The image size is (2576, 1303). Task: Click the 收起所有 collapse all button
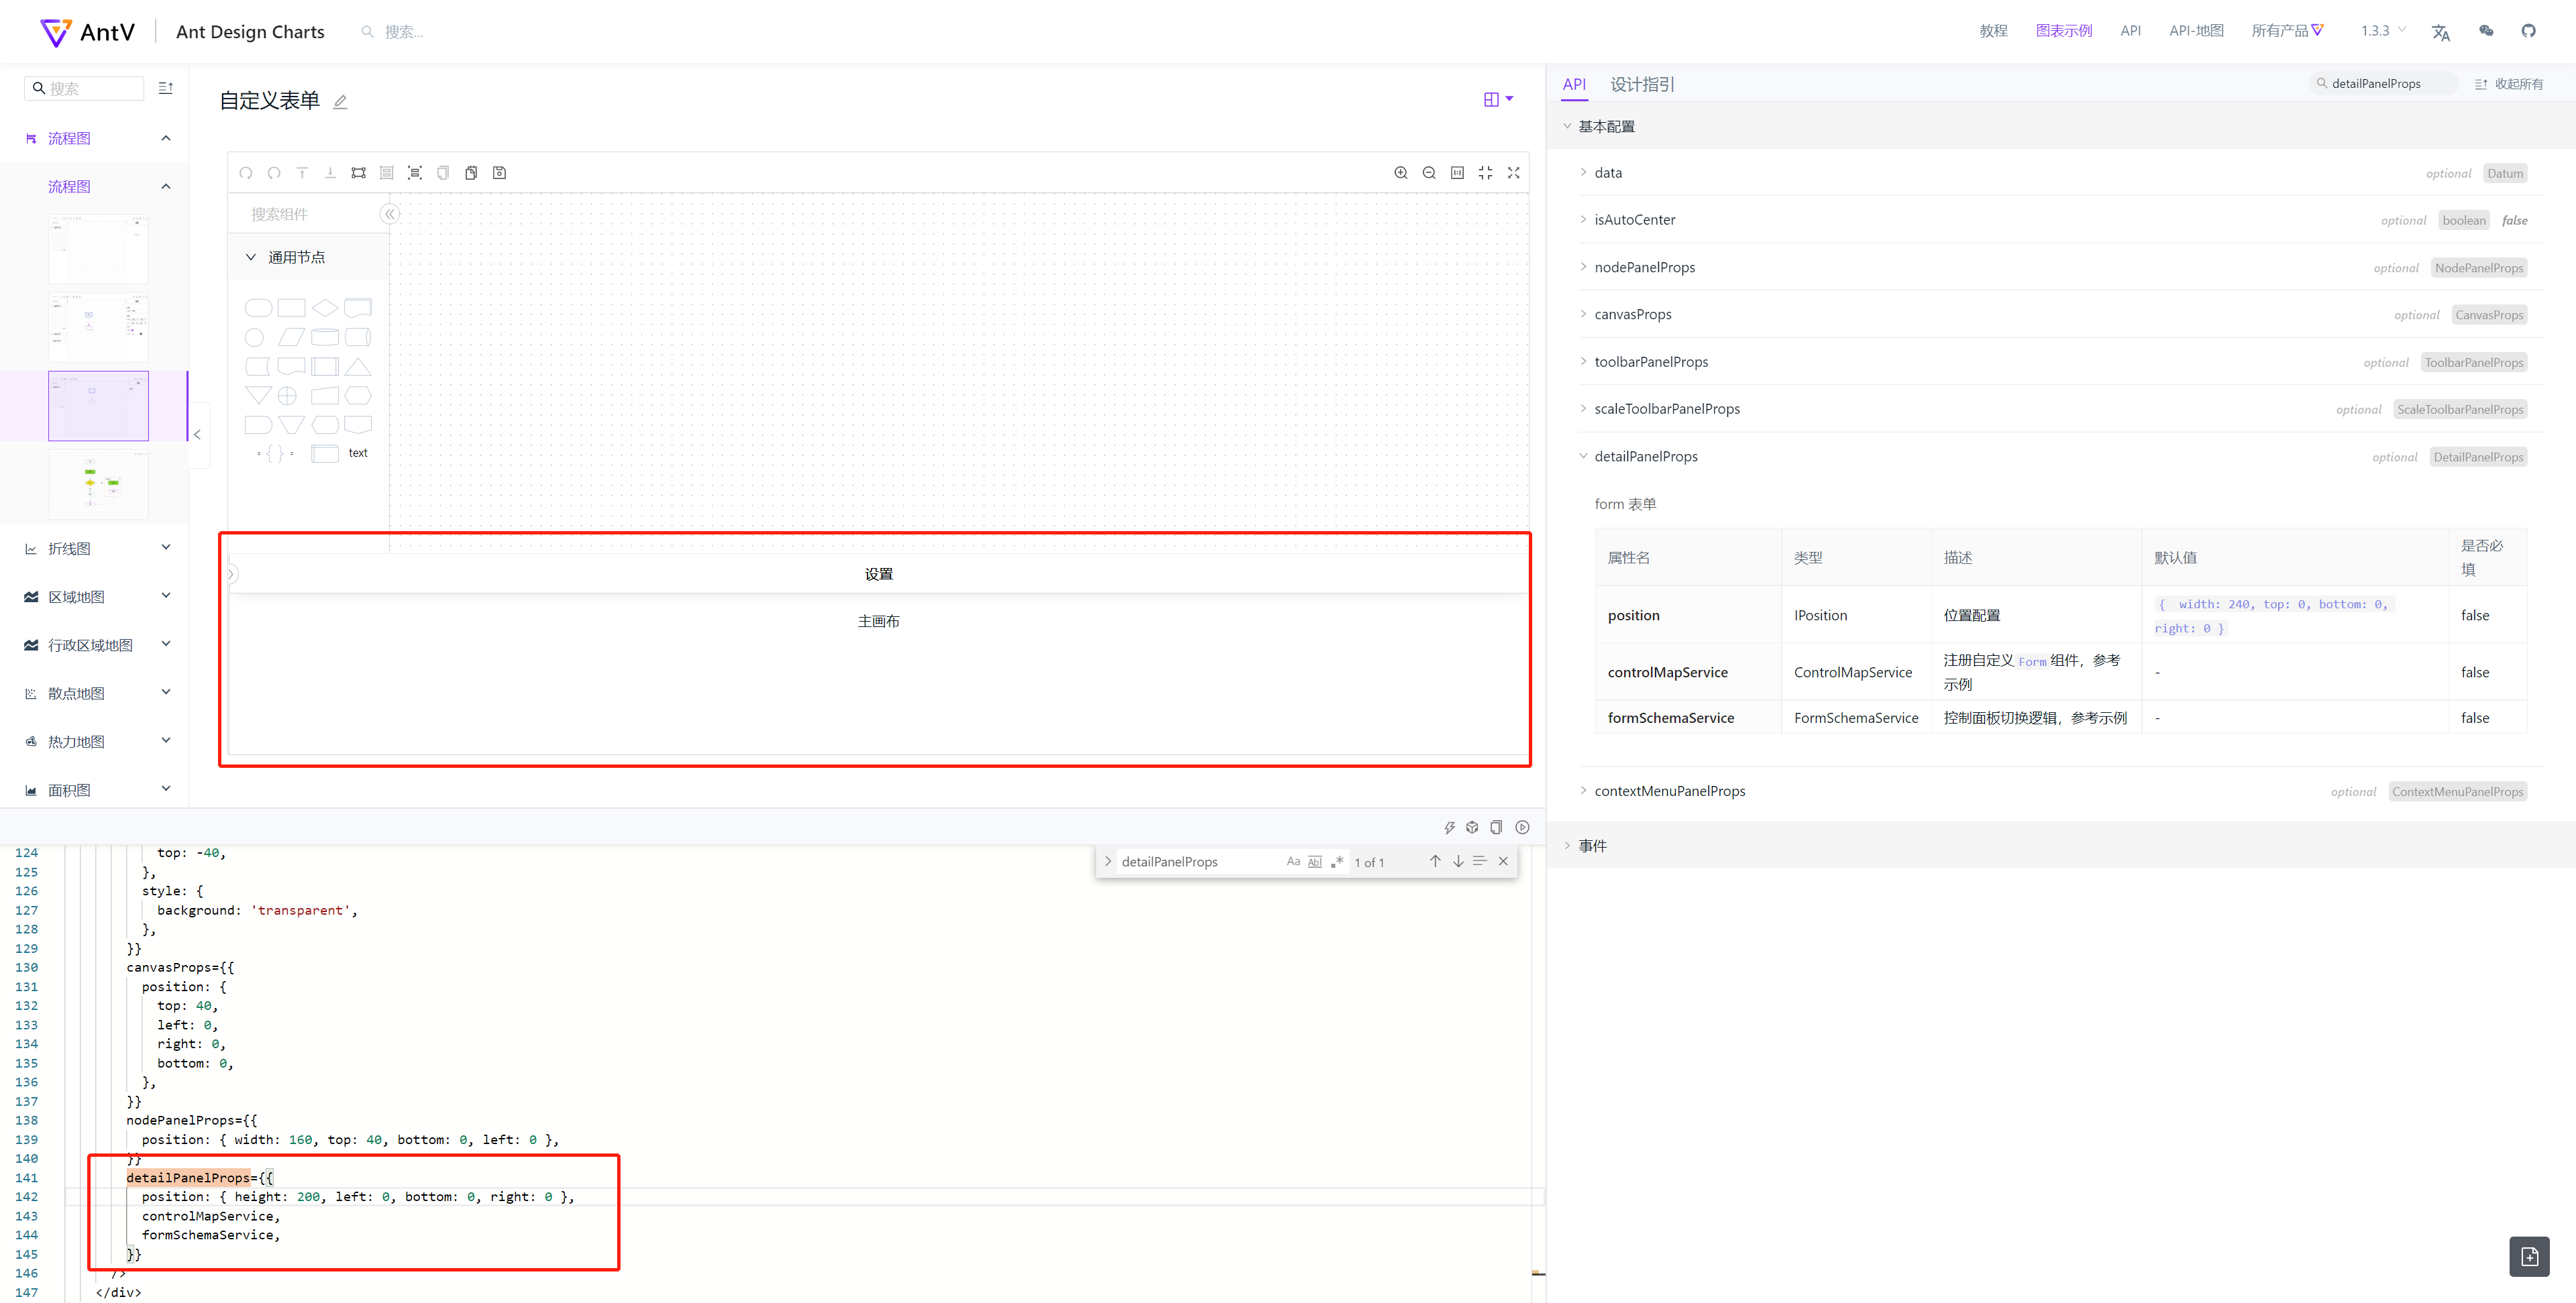(x=2508, y=84)
